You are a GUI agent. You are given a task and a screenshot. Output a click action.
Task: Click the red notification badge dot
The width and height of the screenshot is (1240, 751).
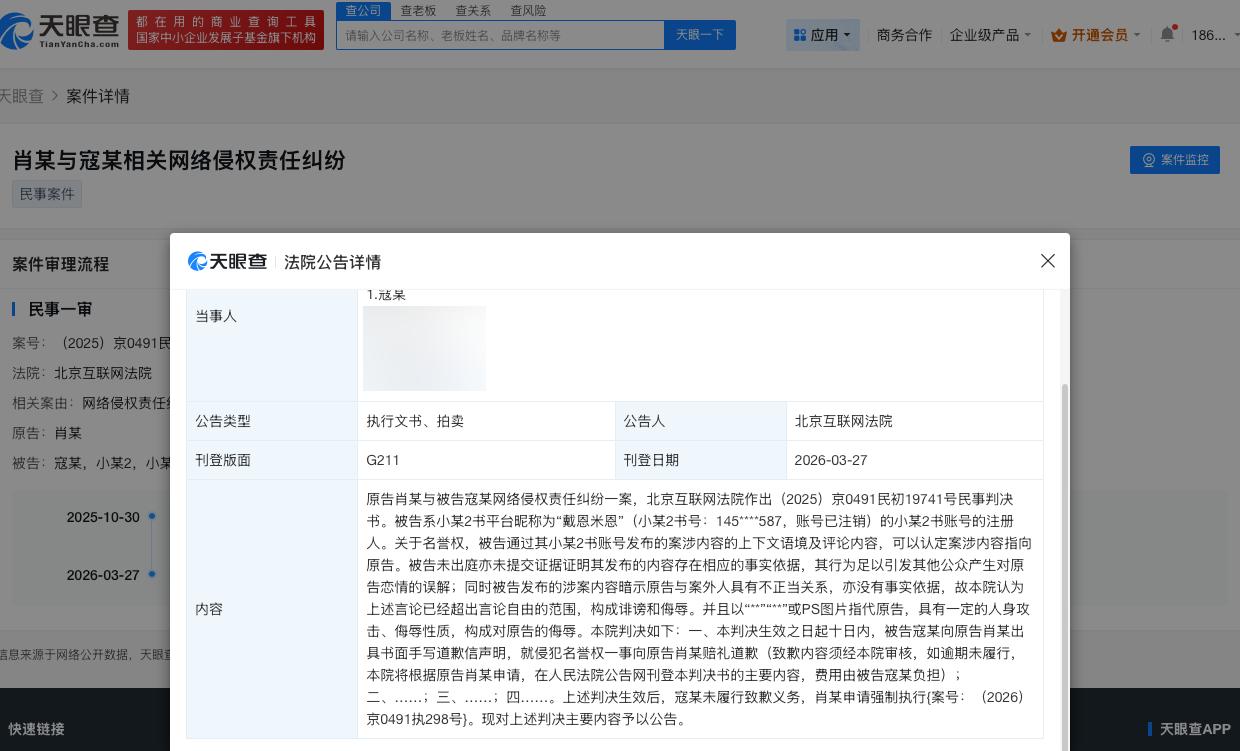[1175, 27]
